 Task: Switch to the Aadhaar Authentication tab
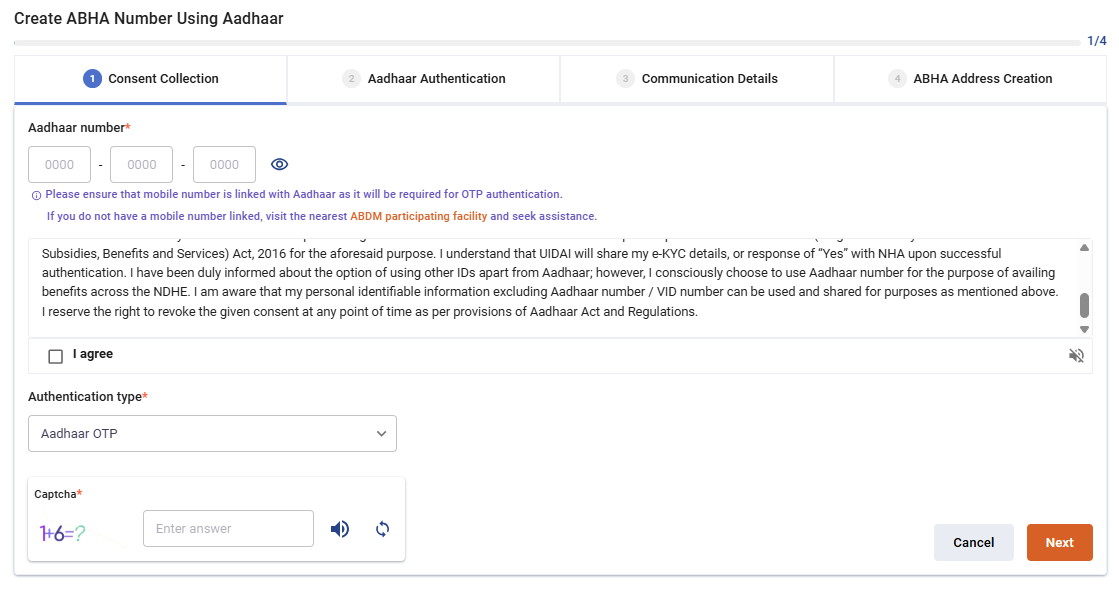423,78
